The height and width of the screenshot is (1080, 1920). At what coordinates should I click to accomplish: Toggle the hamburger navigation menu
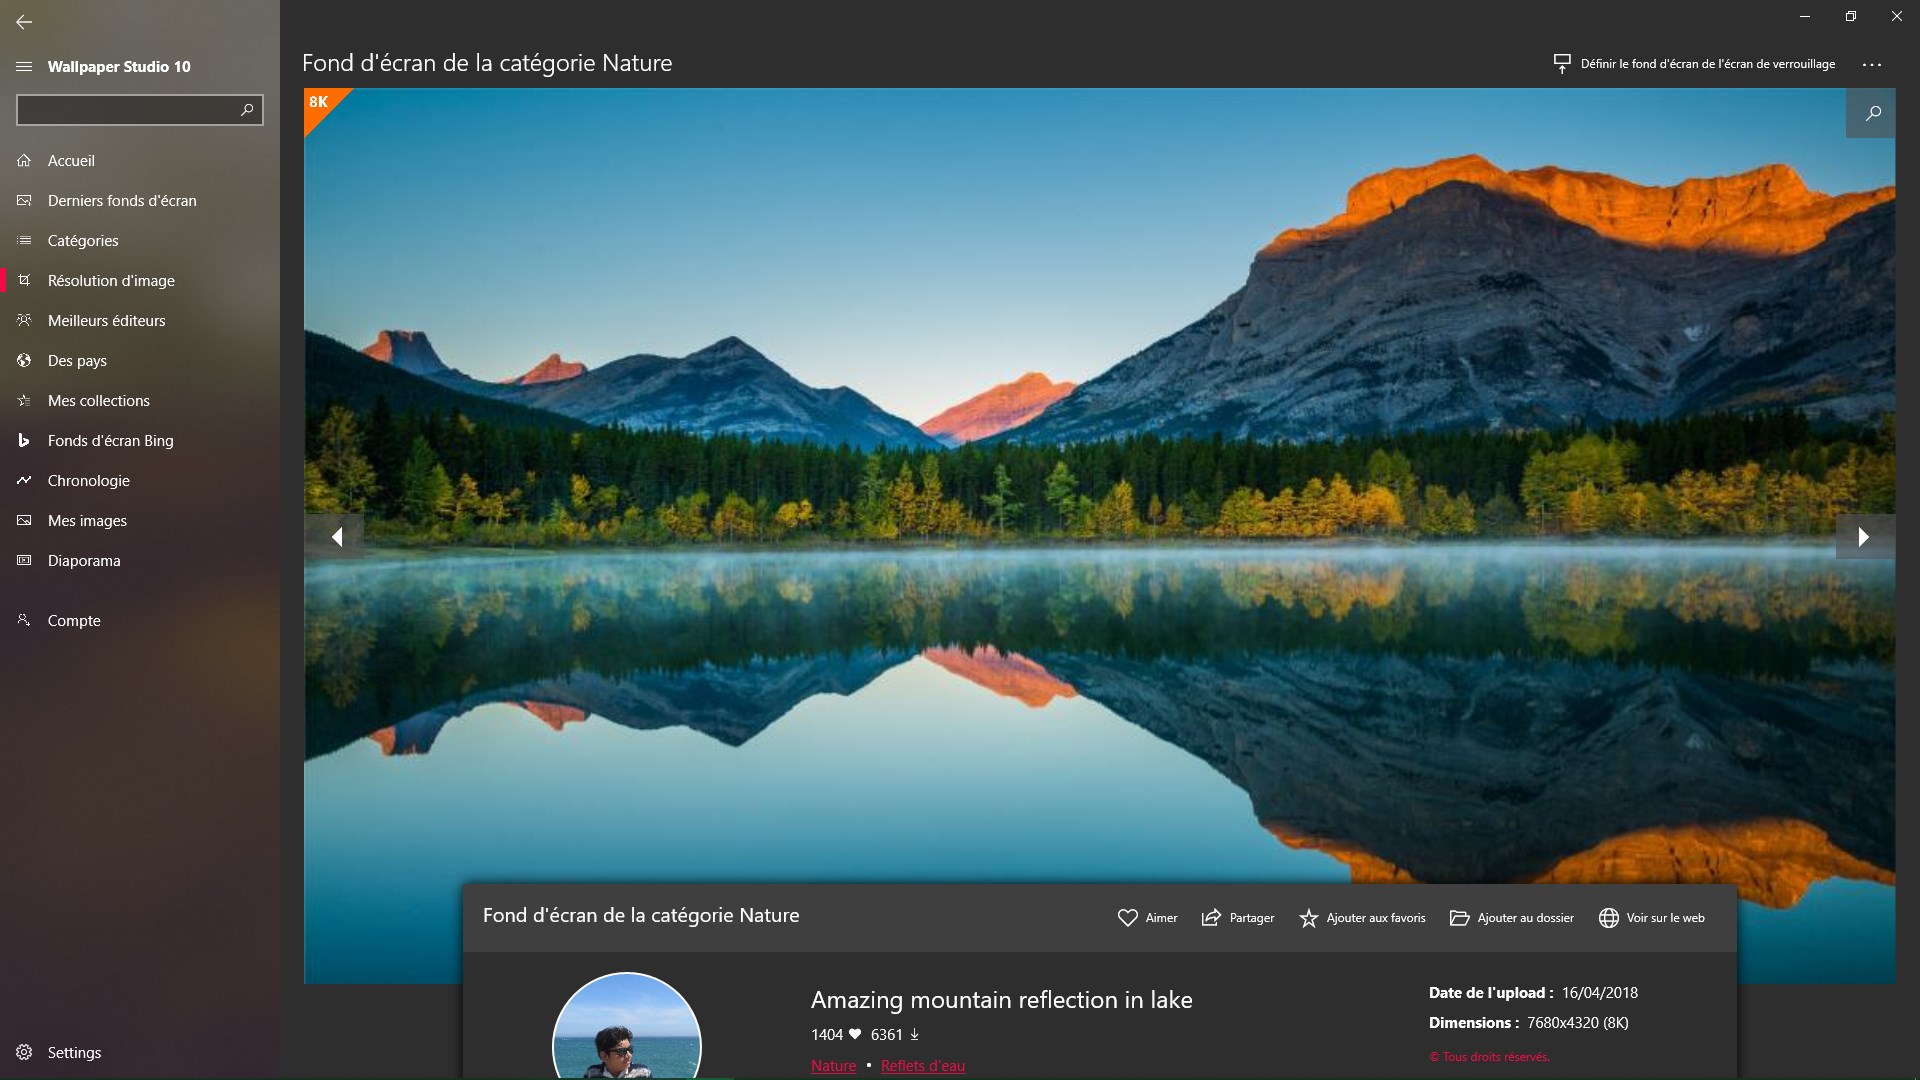coord(24,66)
